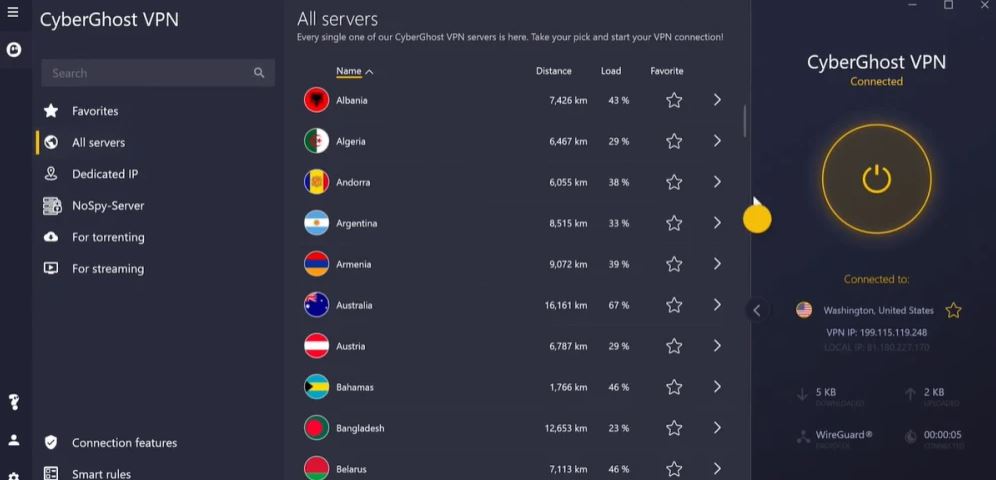
Task: Toggle favorite star for Bahamas
Action: pyautogui.click(x=674, y=387)
